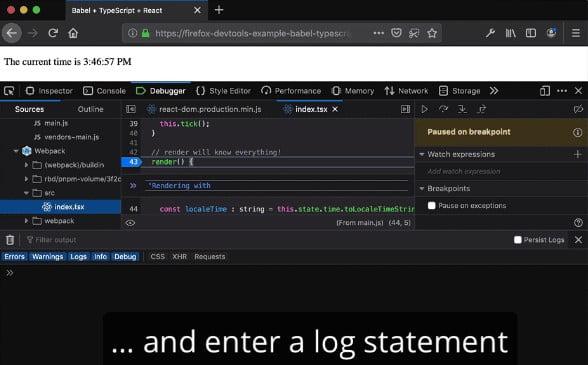Screen dimensions: 588x365
Task: Collapse Breakpoints section
Action: coord(422,189)
